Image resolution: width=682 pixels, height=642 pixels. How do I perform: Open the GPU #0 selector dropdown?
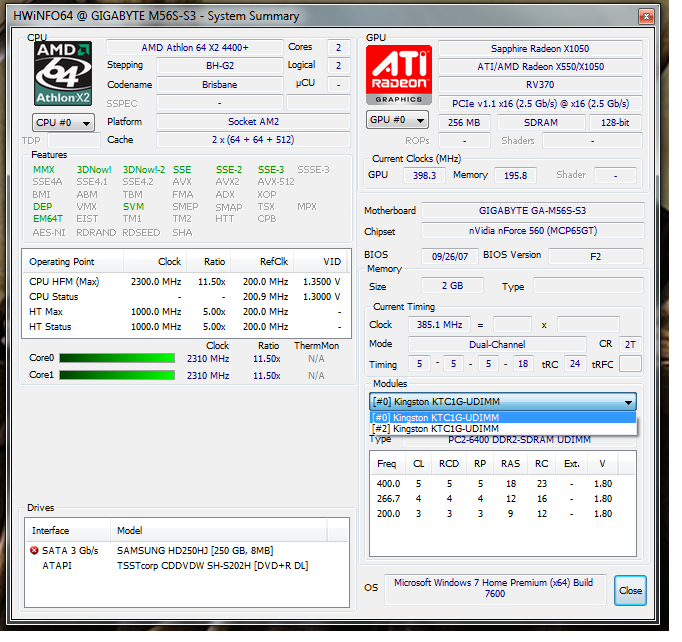[x=397, y=120]
